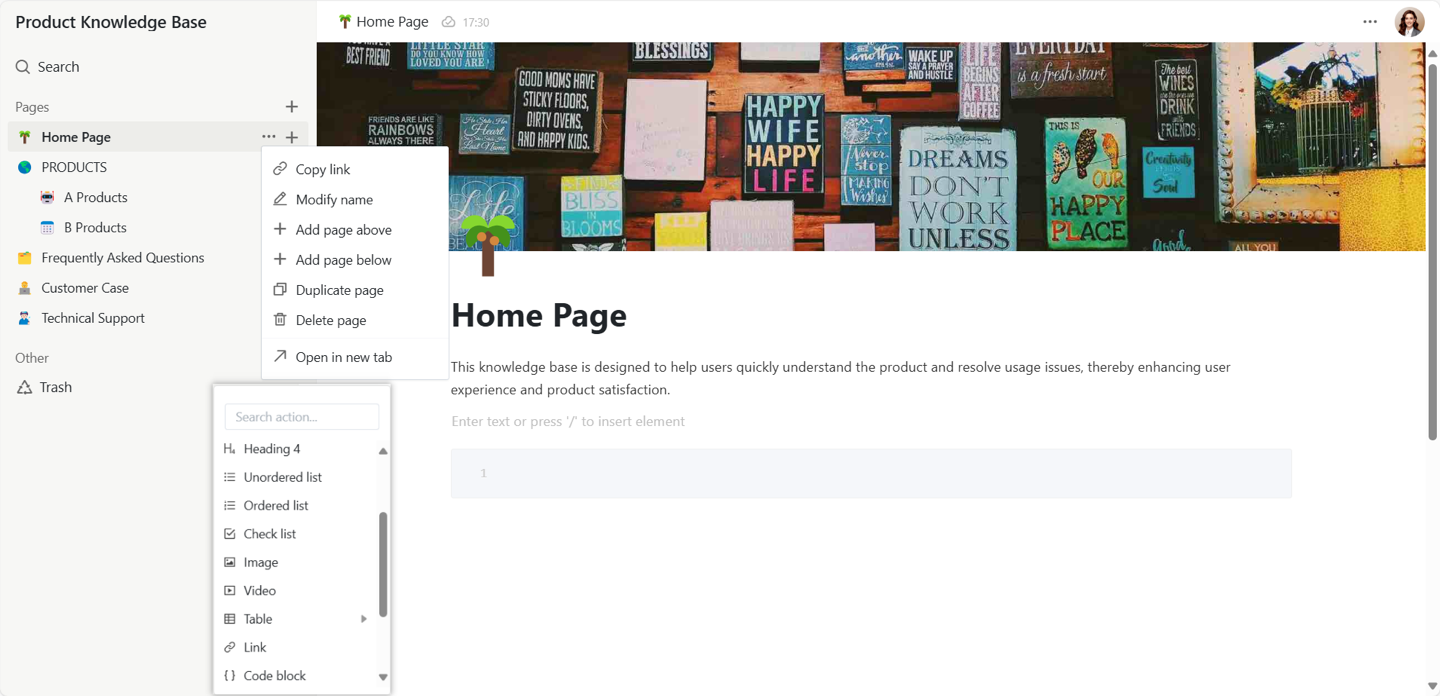Click the cover banner image

point(871,146)
